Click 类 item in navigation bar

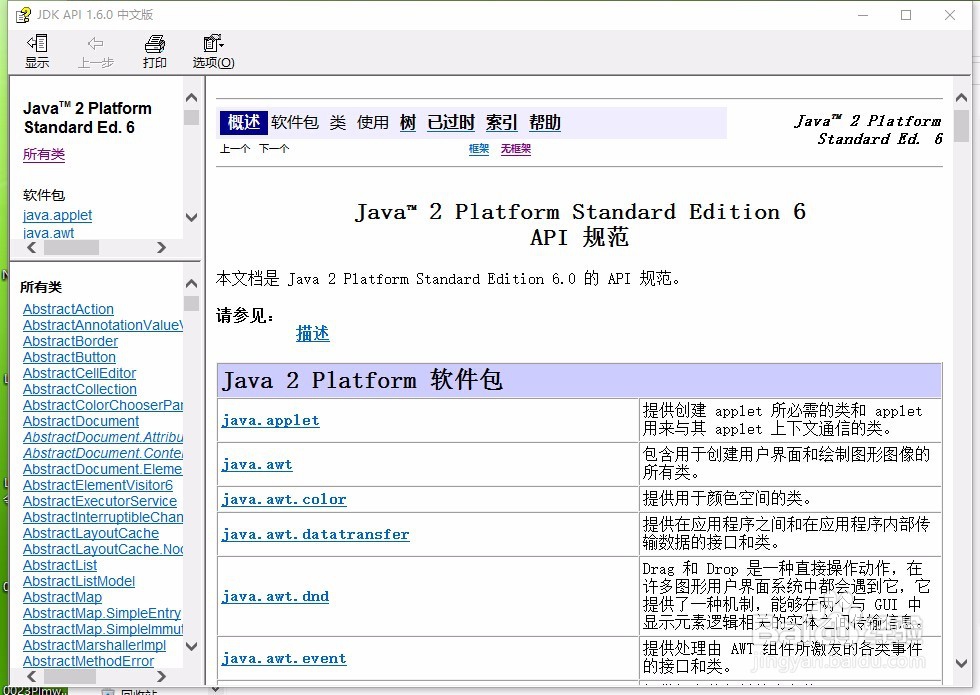pos(338,122)
